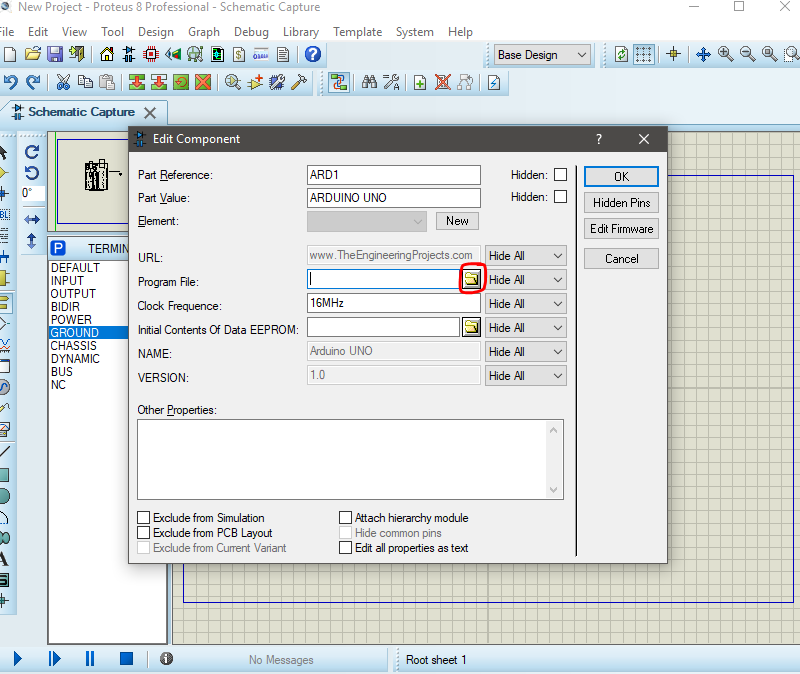The image size is (800, 674).
Task: Select the Schematic Capture tab
Action: (82, 112)
